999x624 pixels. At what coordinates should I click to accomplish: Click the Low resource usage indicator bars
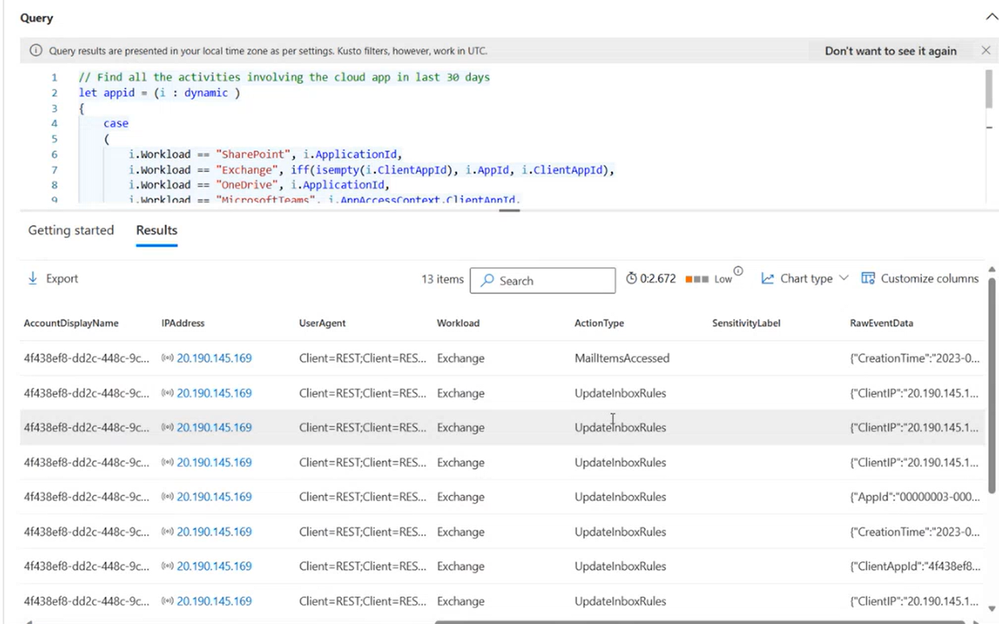(696, 279)
